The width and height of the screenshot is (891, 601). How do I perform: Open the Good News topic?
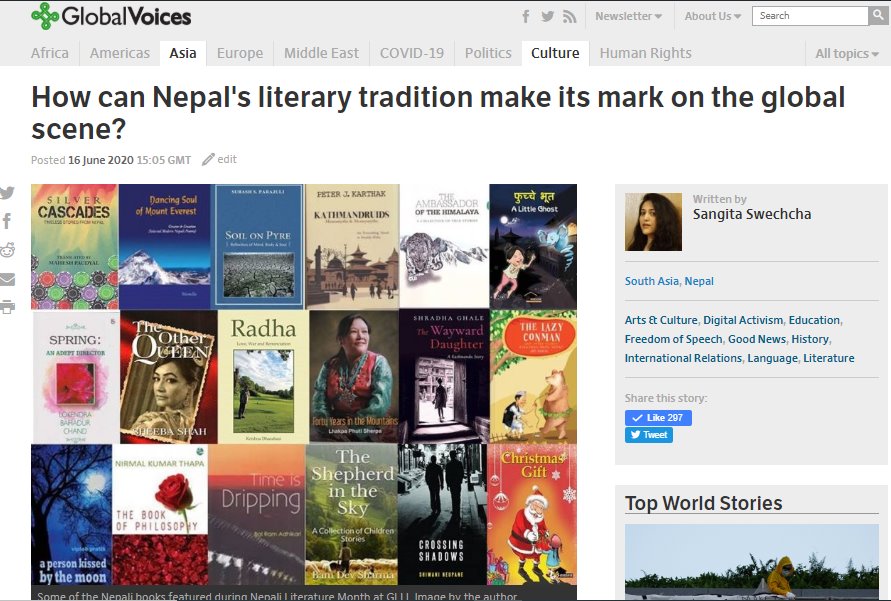click(757, 339)
